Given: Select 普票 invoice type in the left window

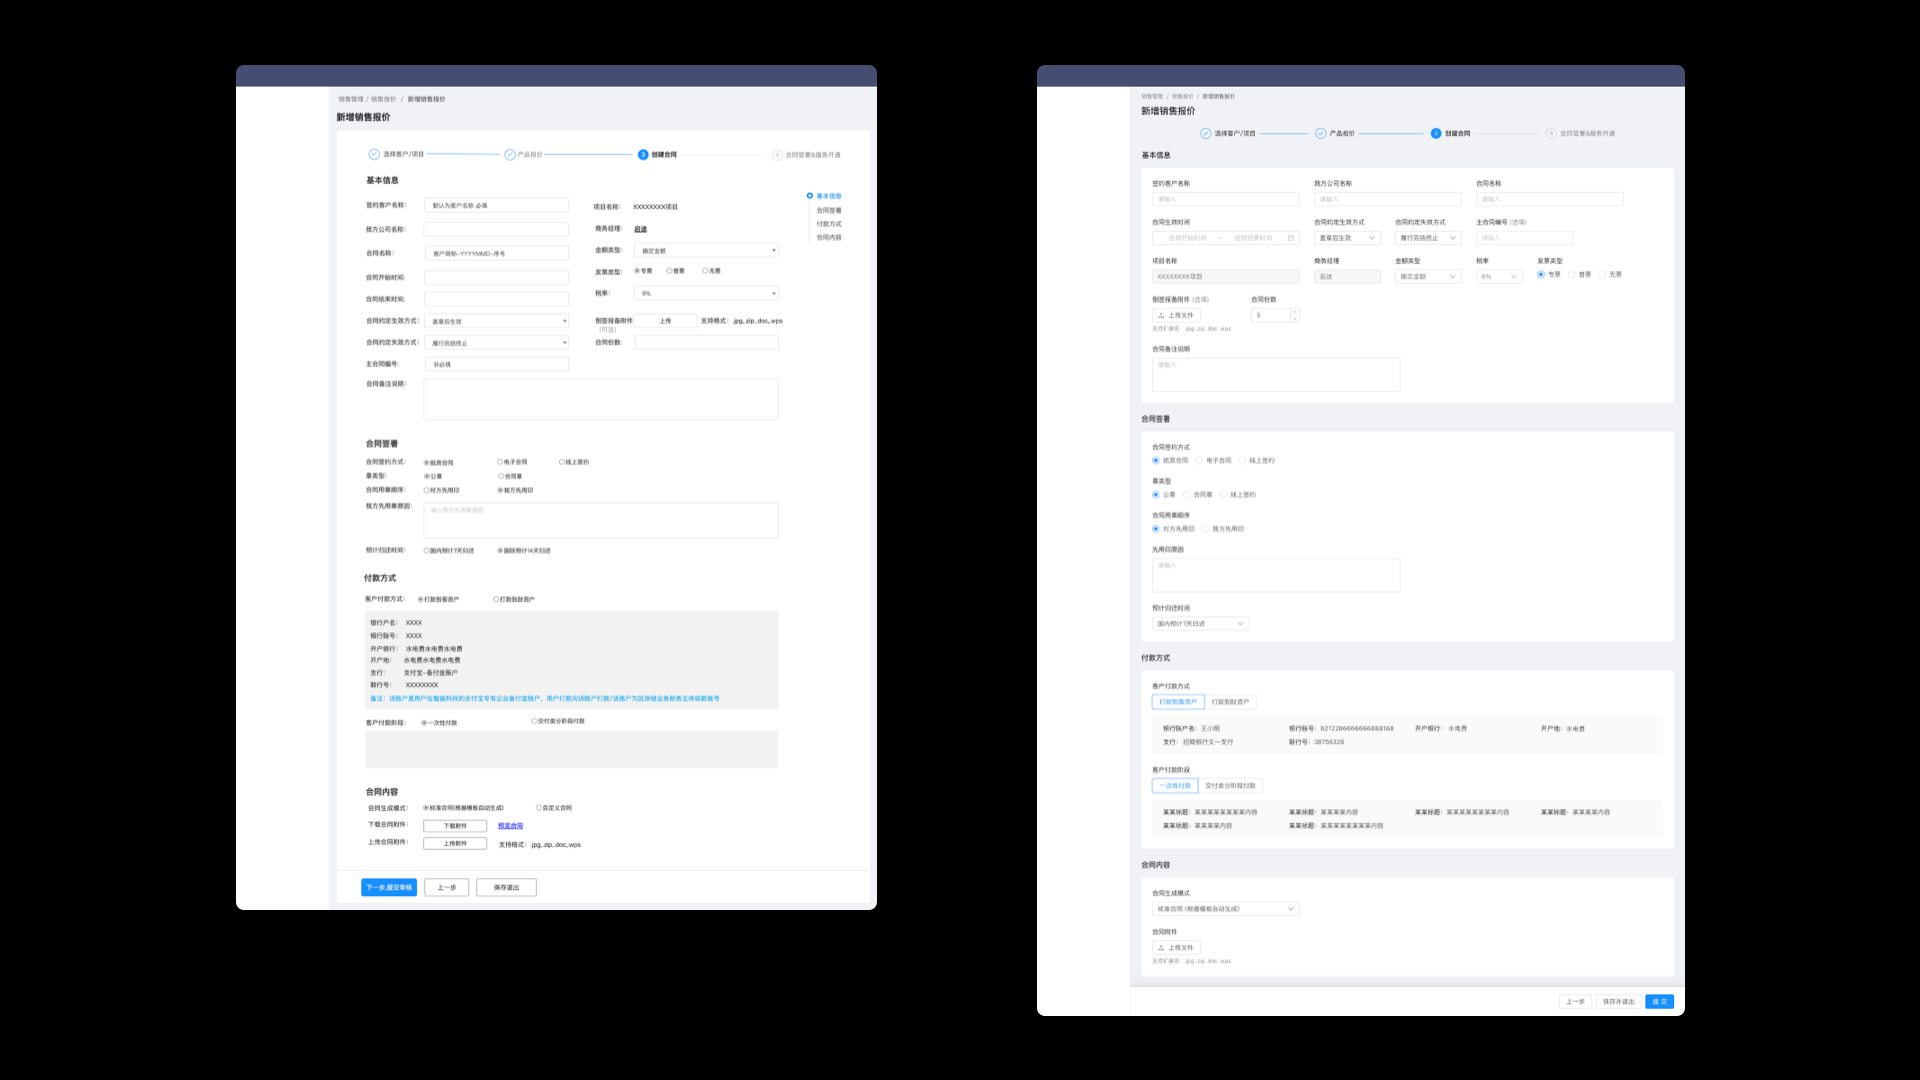Looking at the screenshot, I should click(x=669, y=271).
